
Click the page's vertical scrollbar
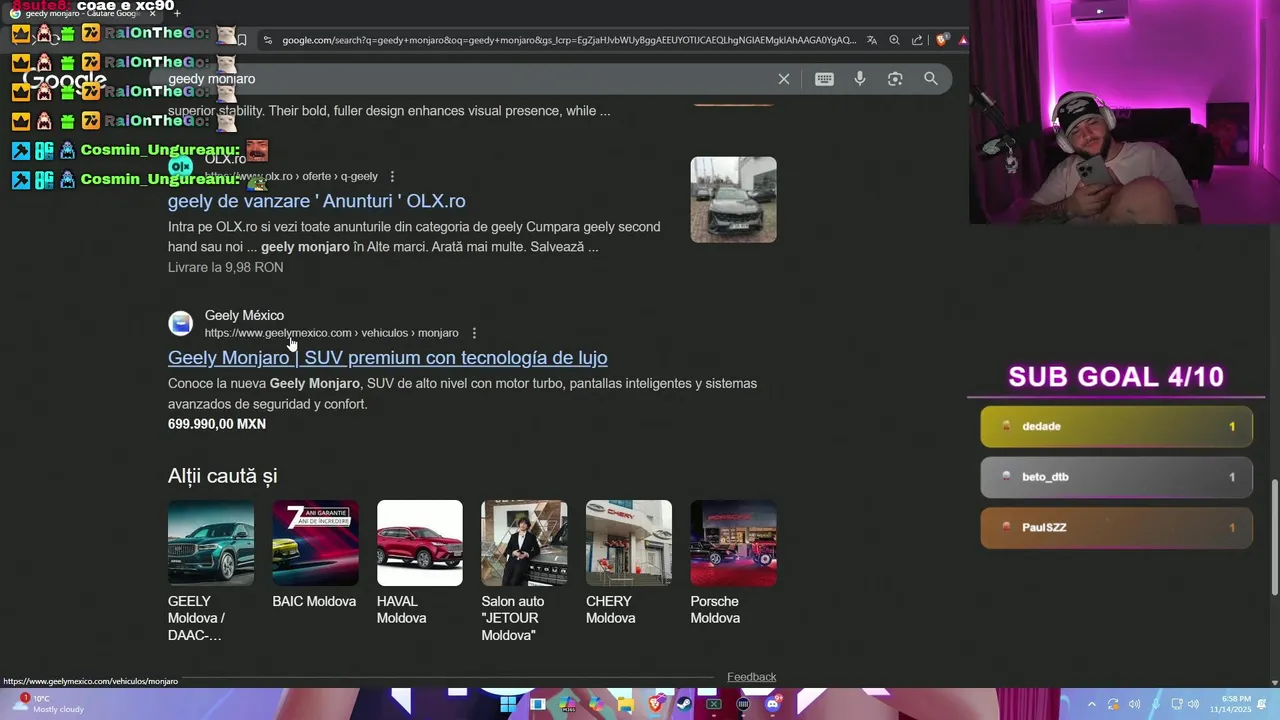click(x=1273, y=538)
